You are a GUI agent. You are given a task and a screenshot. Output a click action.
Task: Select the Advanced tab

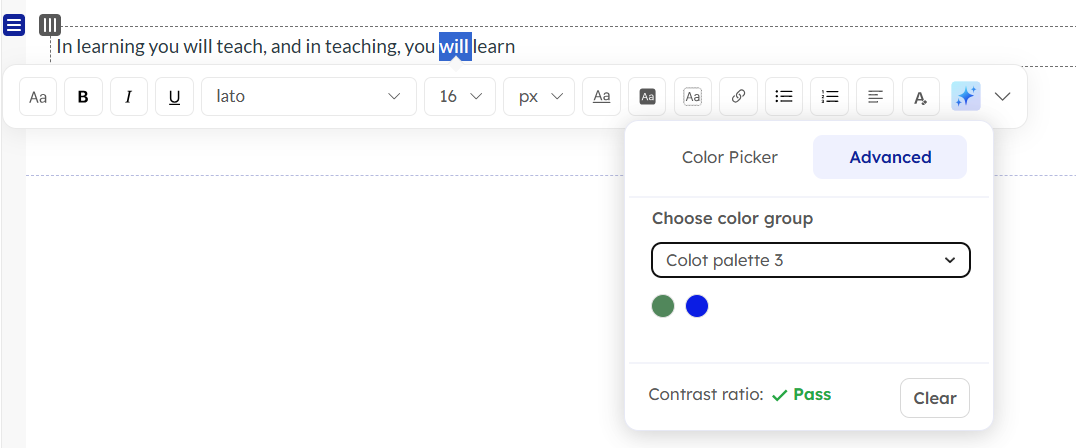(890, 157)
